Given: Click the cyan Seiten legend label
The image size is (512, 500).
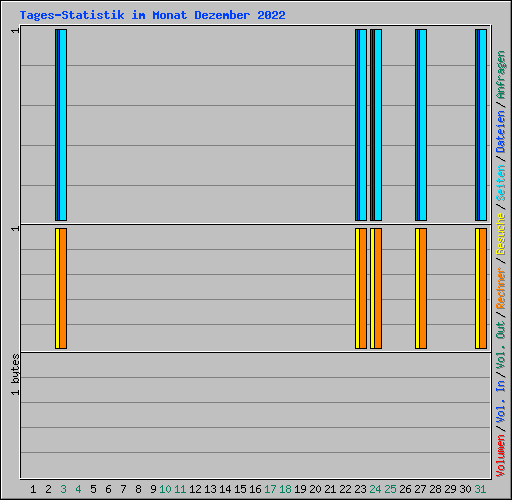Looking at the screenshot, I should click(x=501, y=183).
